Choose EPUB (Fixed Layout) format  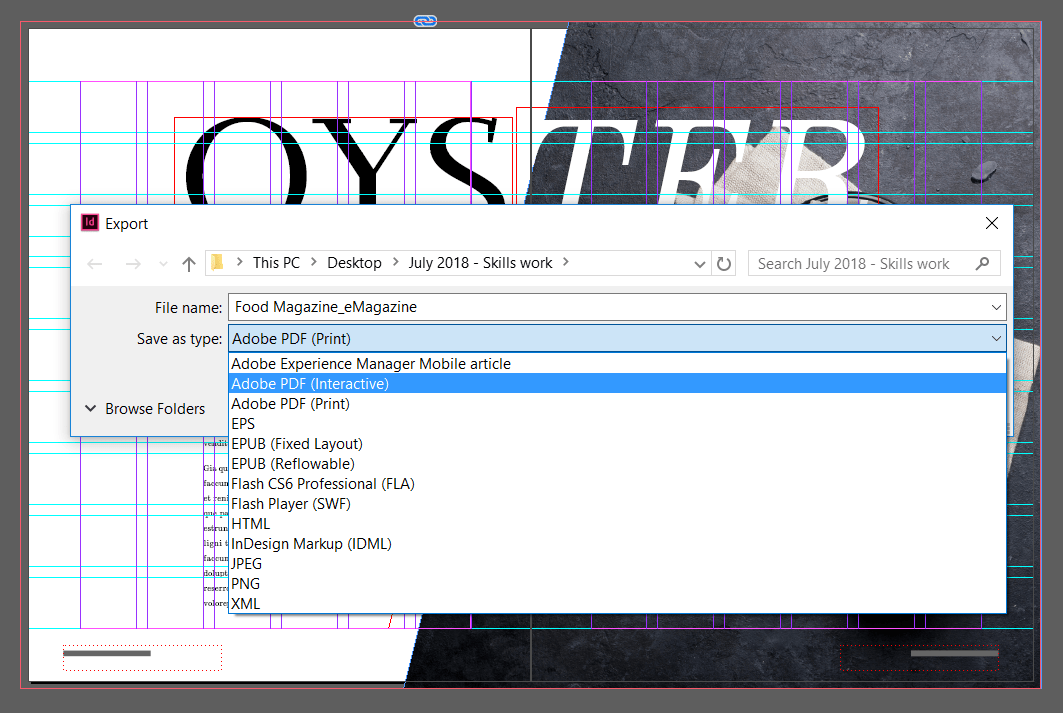tap(617, 444)
